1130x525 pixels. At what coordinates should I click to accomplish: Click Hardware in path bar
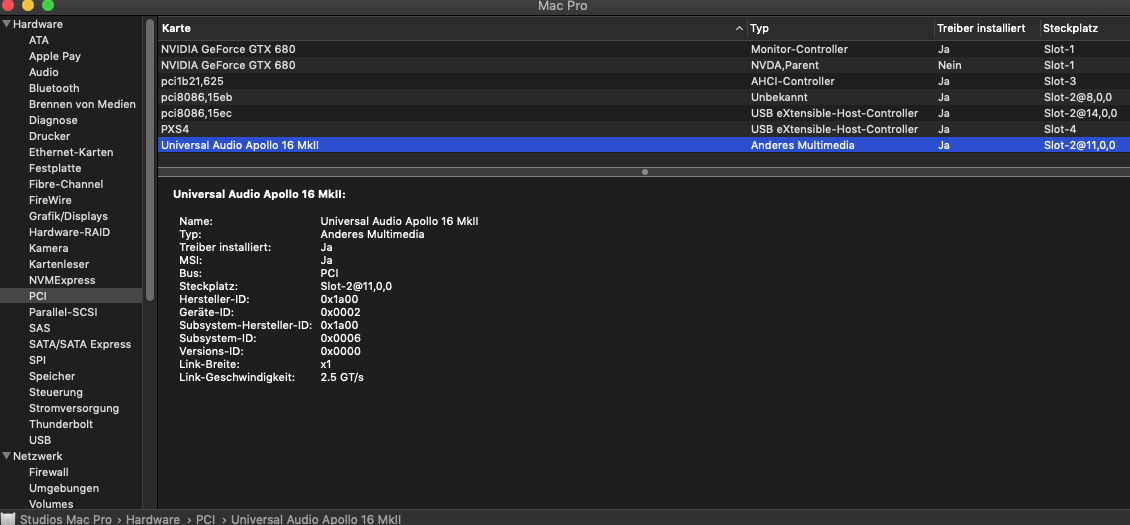point(153,519)
